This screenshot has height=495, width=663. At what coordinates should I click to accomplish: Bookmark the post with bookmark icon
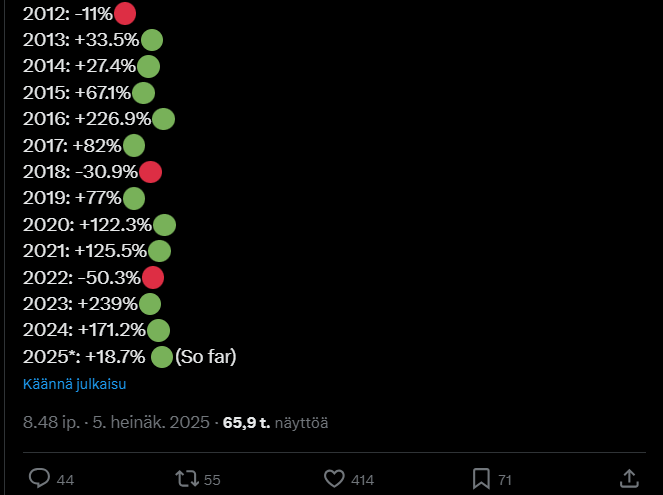pyautogui.click(x=481, y=479)
